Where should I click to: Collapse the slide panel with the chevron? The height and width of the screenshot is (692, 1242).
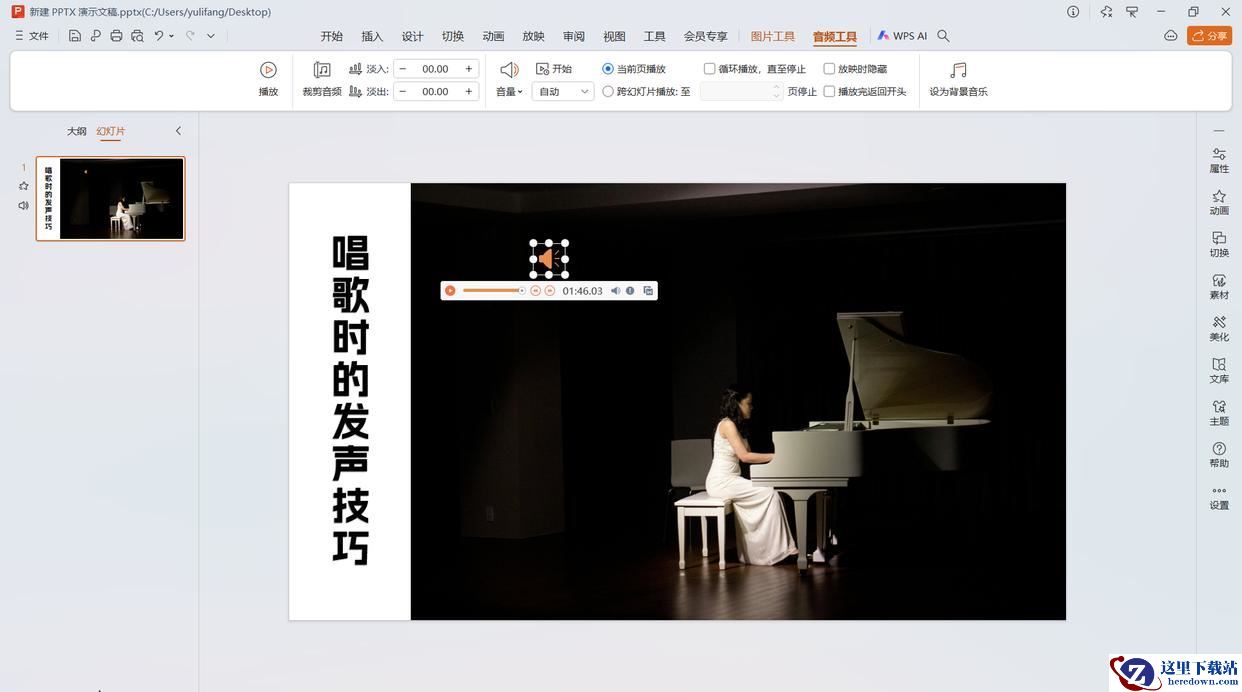coord(178,131)
